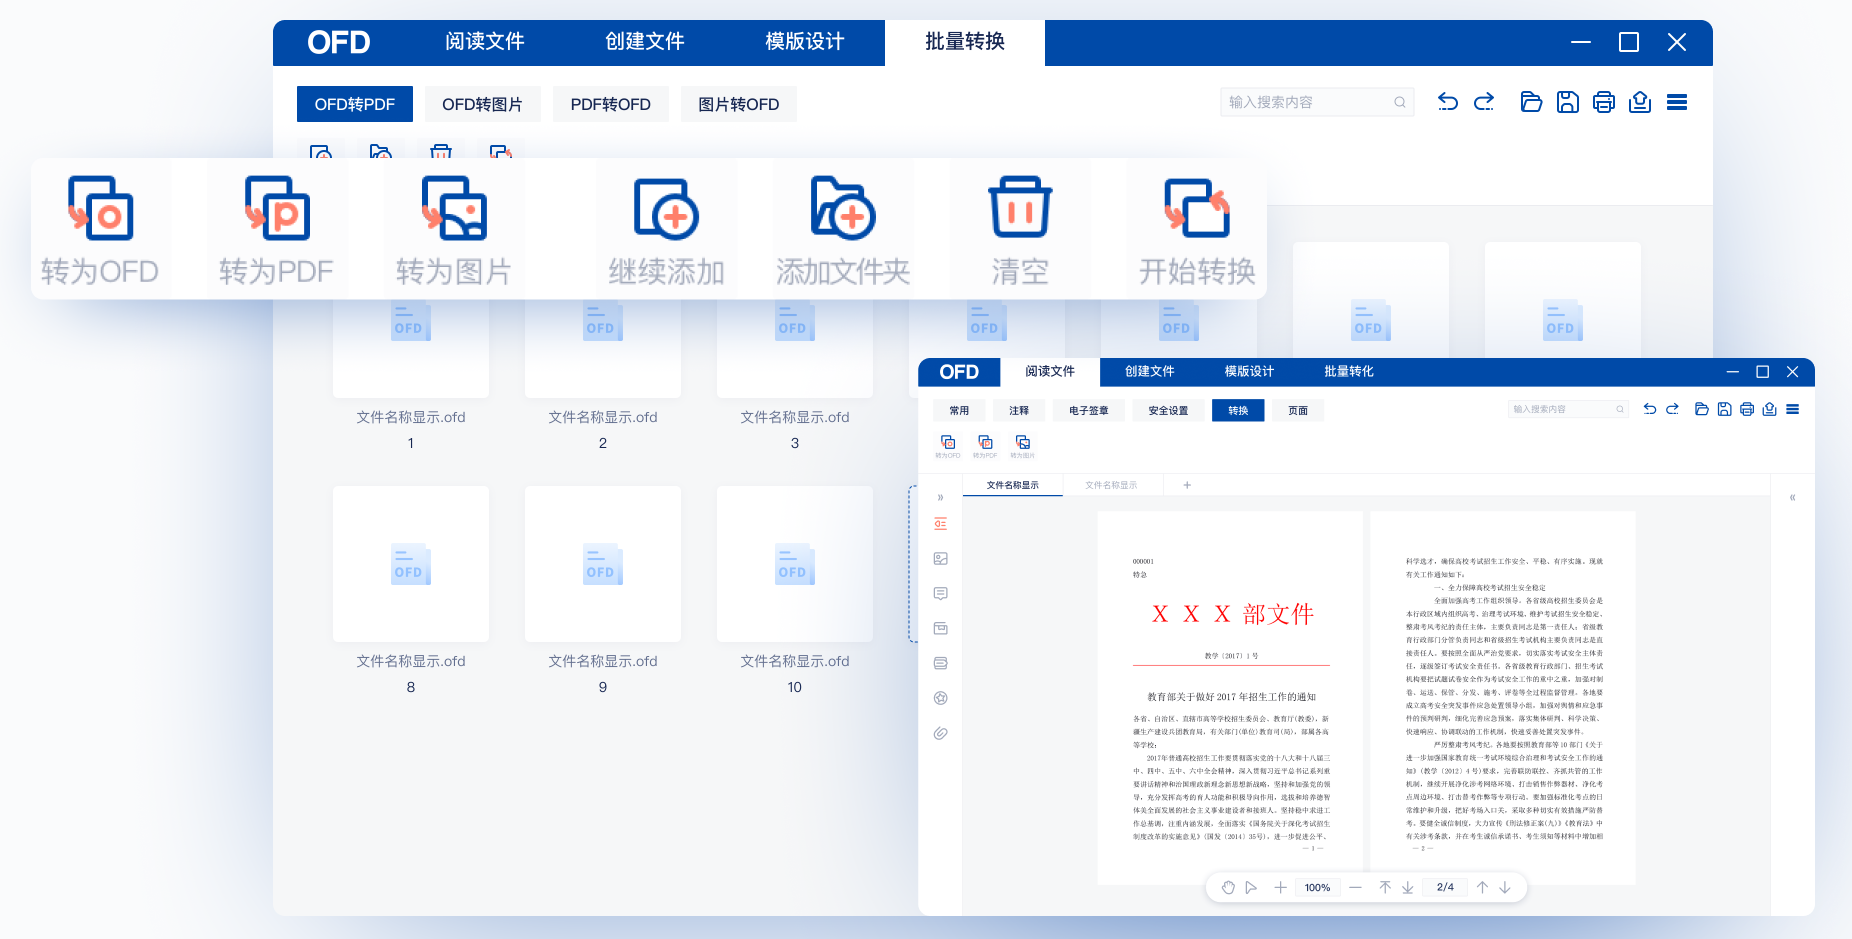Click the redo arrow in the batch conversion window
The height and width of the screenshot is (939, 1852).
tap(1484, 102)
